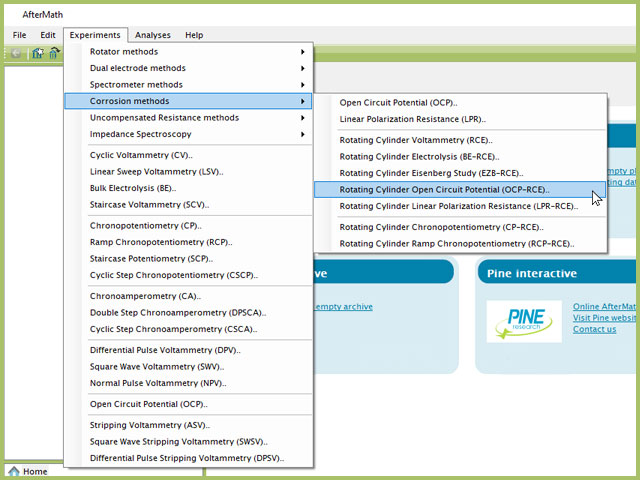
Task: Open the Analyses menu
Action: coord(153,35)
